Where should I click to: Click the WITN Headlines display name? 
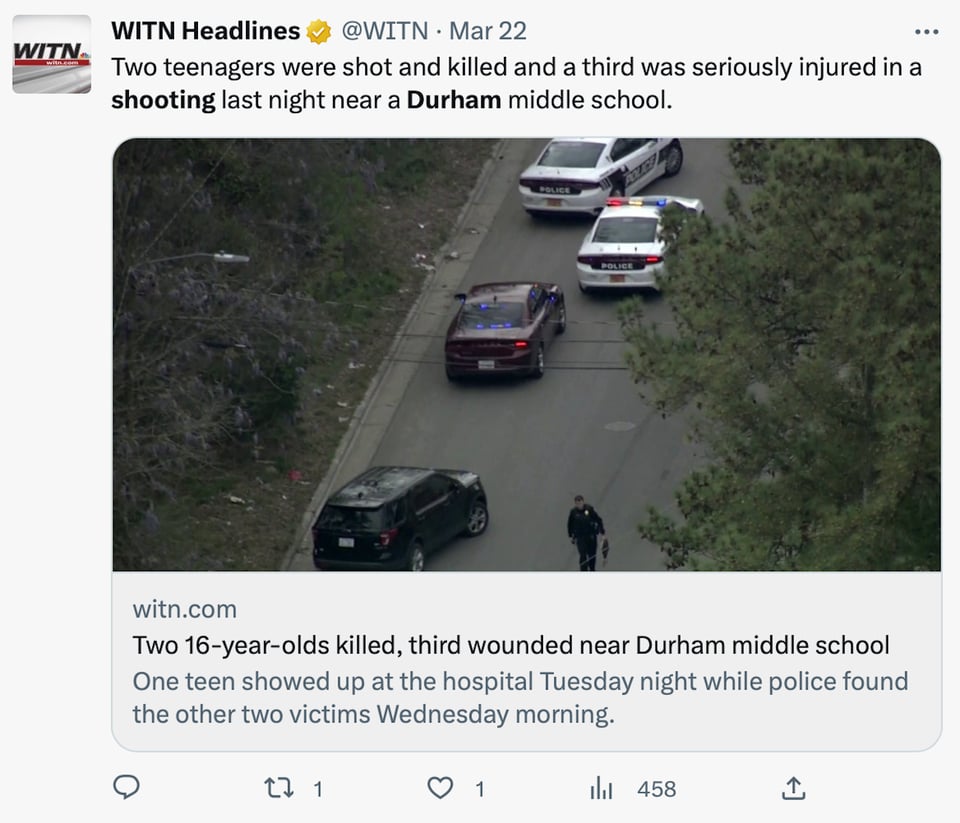[x=206, y=31]
